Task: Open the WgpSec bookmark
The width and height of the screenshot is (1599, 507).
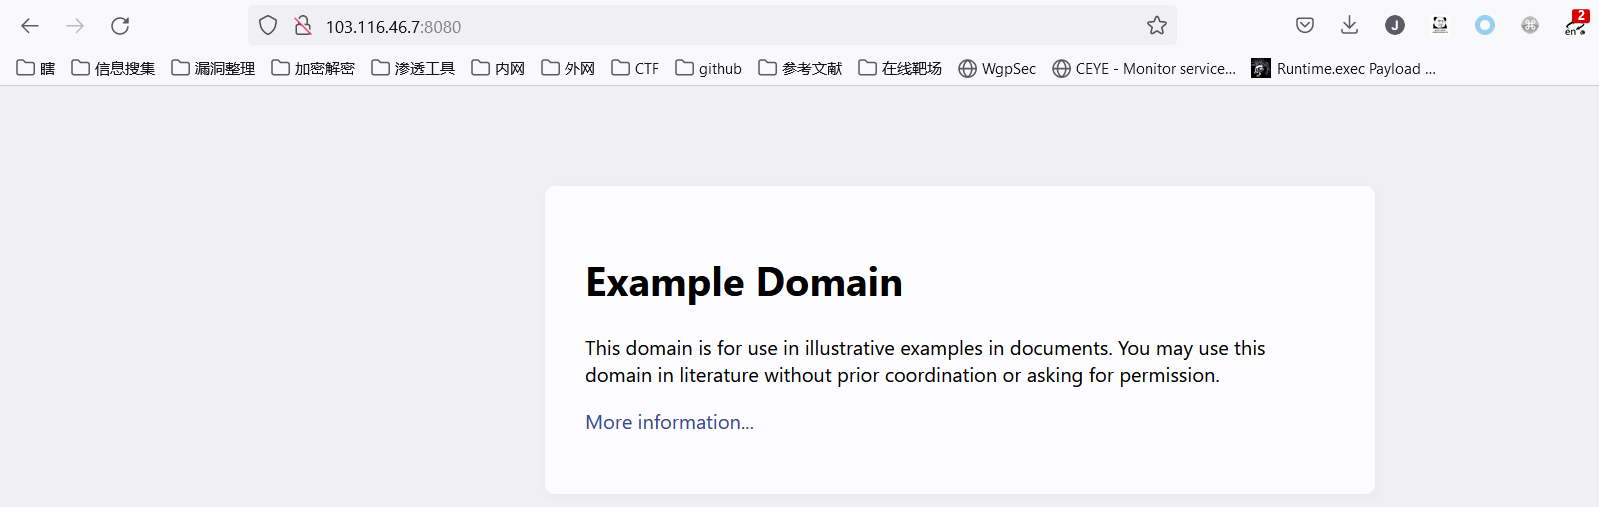Action: point(998,68)
